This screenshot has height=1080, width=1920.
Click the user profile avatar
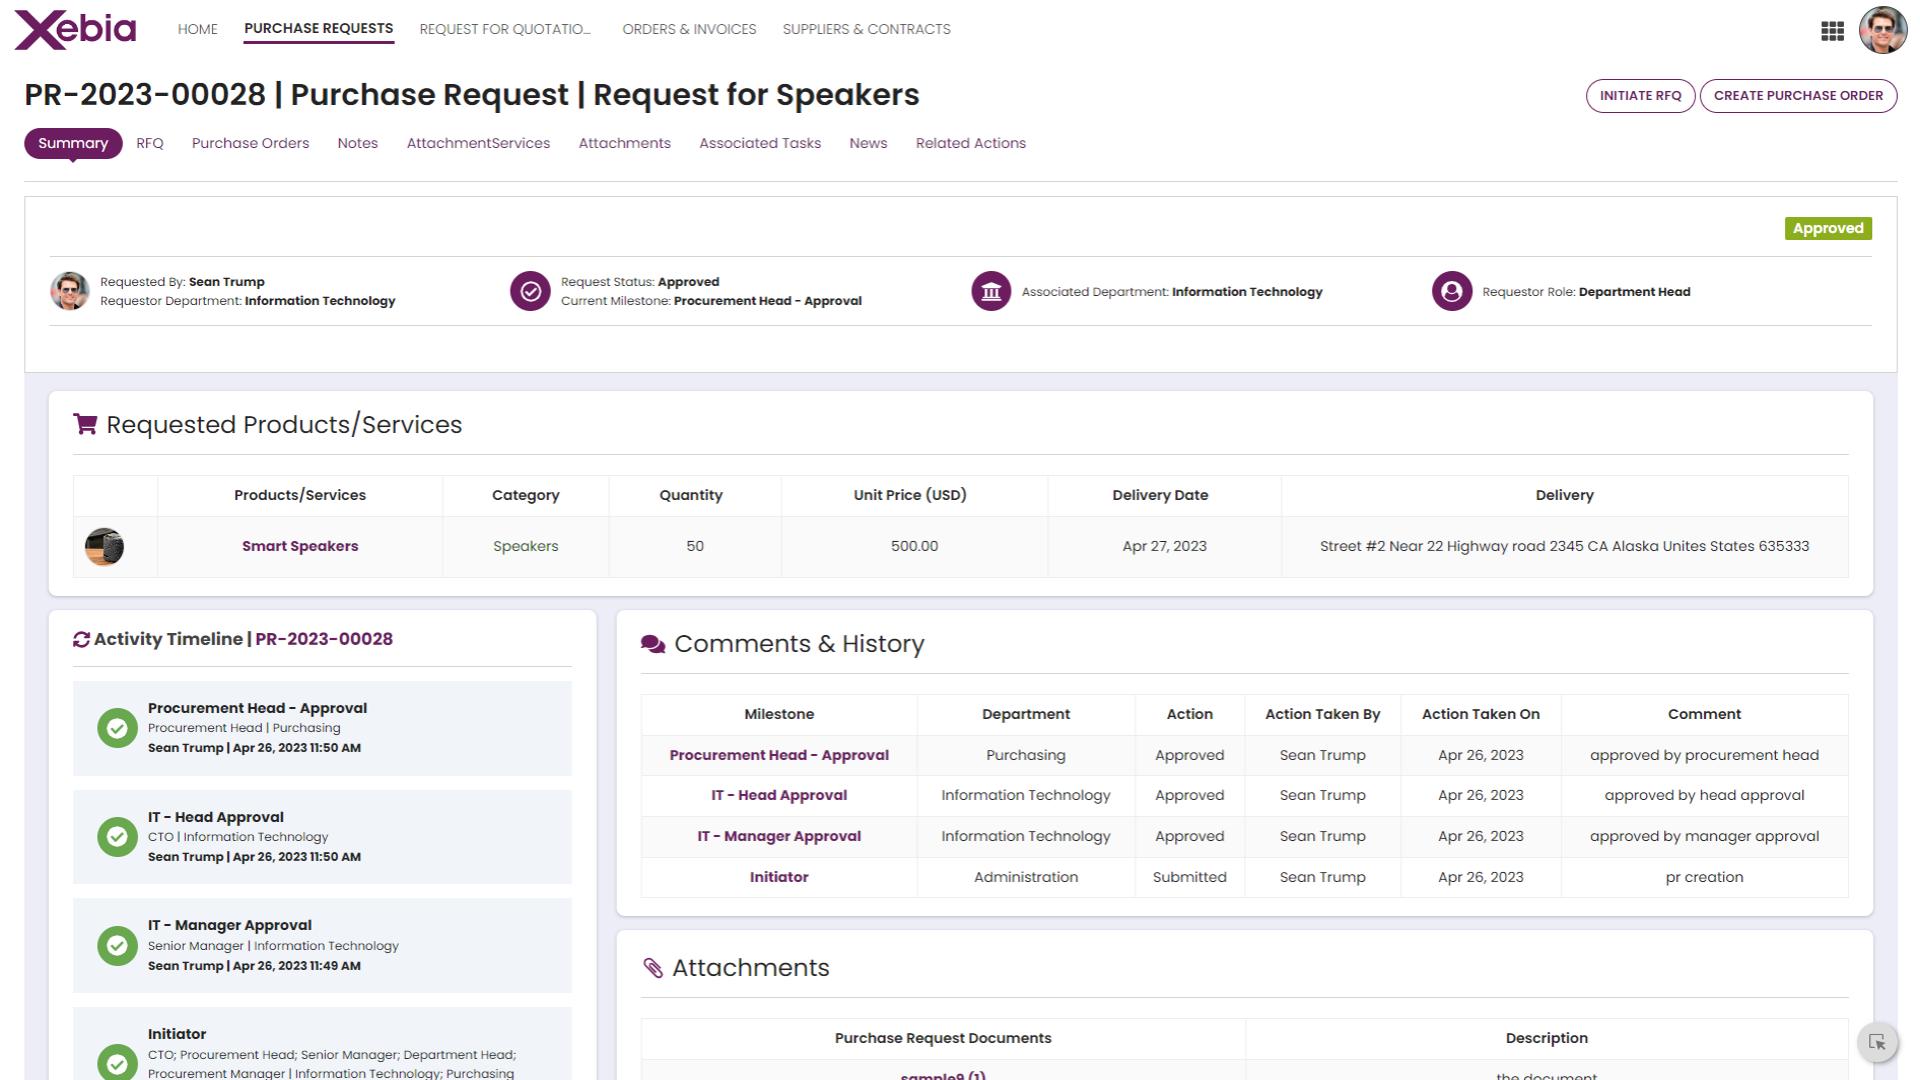tap(1882, 30)
